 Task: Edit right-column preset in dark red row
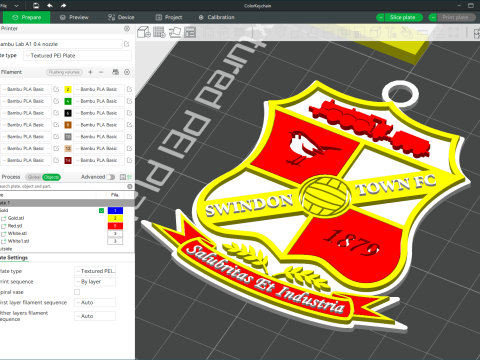pos(129,160)
